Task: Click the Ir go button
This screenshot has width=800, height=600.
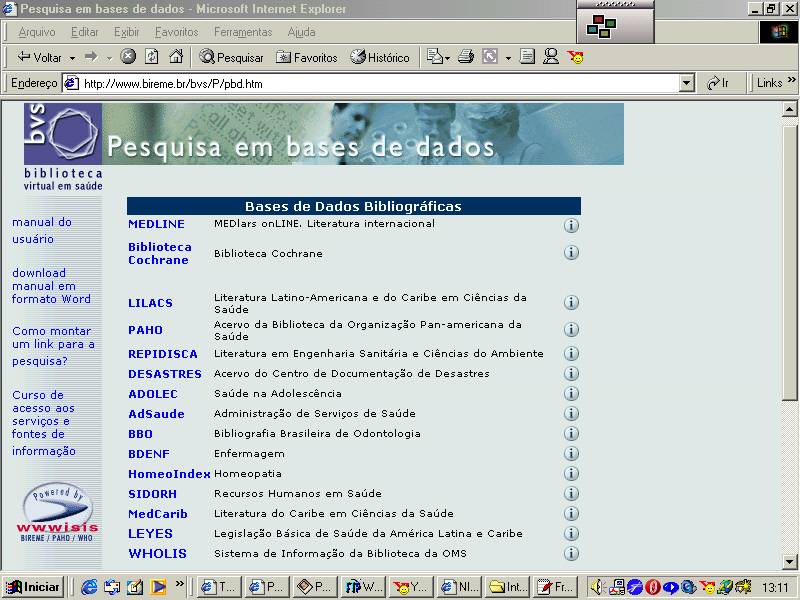Action: [x=717, y=83]
